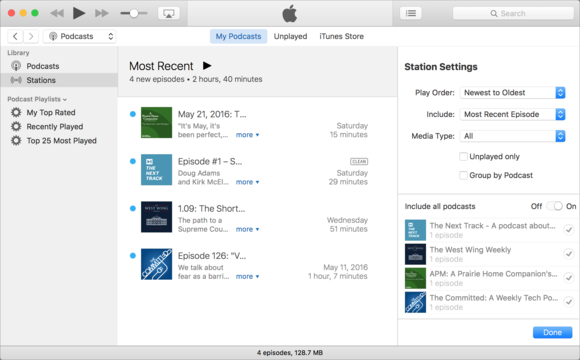Open the Podcasts media picker dropdown
580x360 pixels.
(x=79, y=36)
